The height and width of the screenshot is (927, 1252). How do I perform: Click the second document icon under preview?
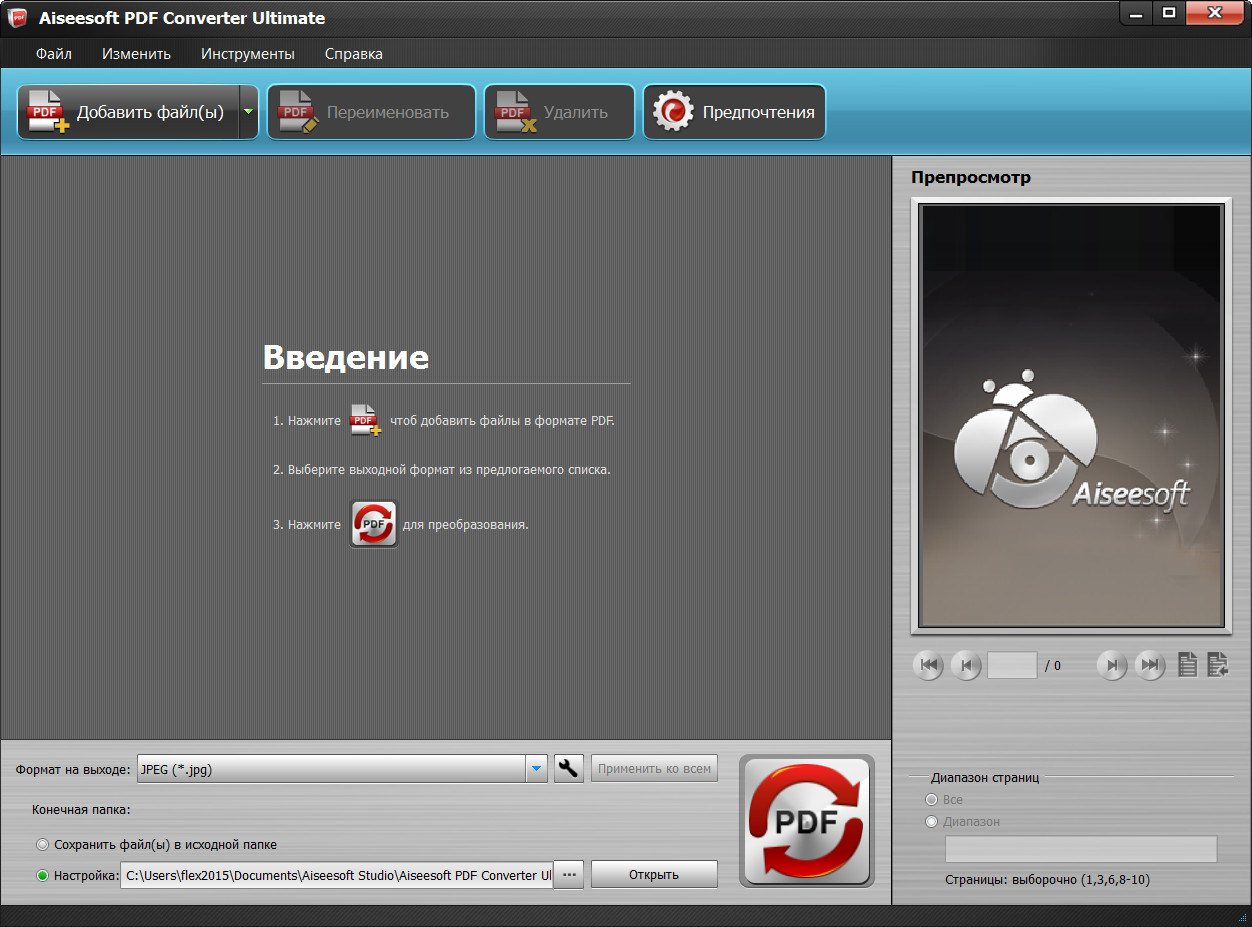click(x=1217, y=665)
